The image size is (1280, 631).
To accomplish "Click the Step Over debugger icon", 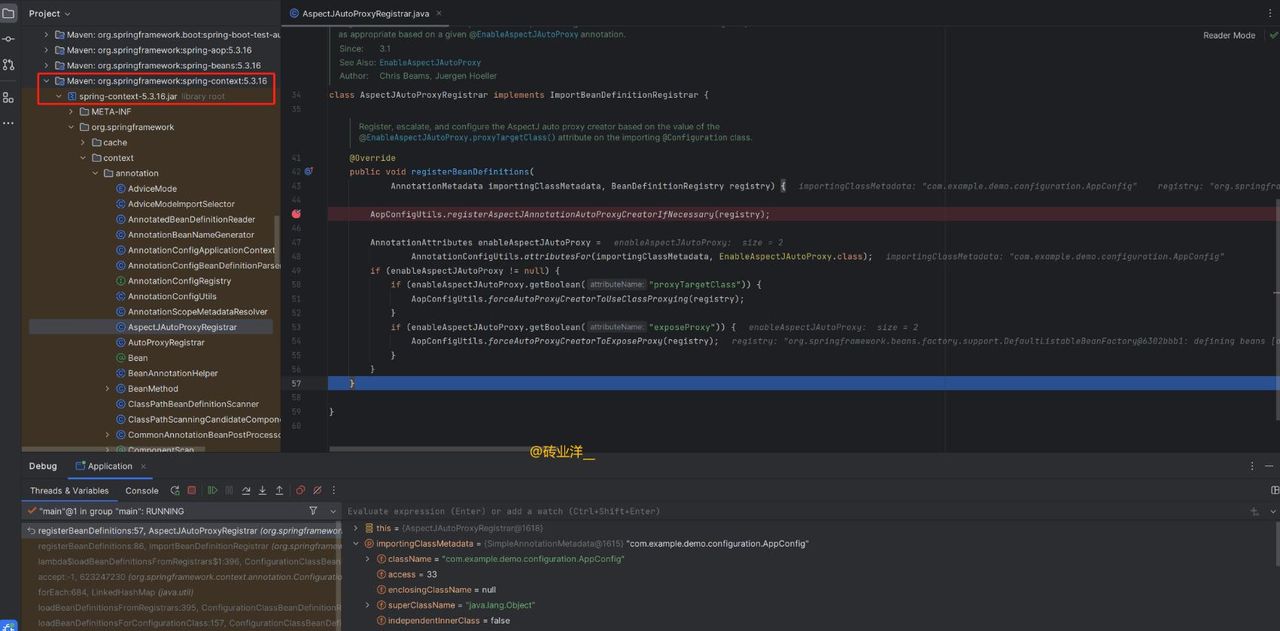I will point(246,491).
